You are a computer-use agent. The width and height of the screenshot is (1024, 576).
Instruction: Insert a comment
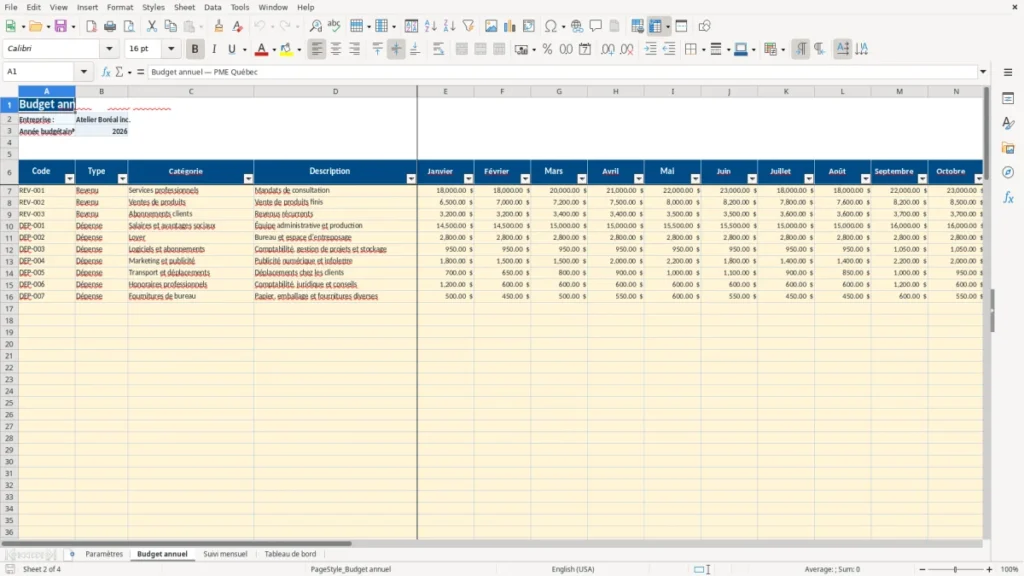pyautogui.click(x=596, y=26)
